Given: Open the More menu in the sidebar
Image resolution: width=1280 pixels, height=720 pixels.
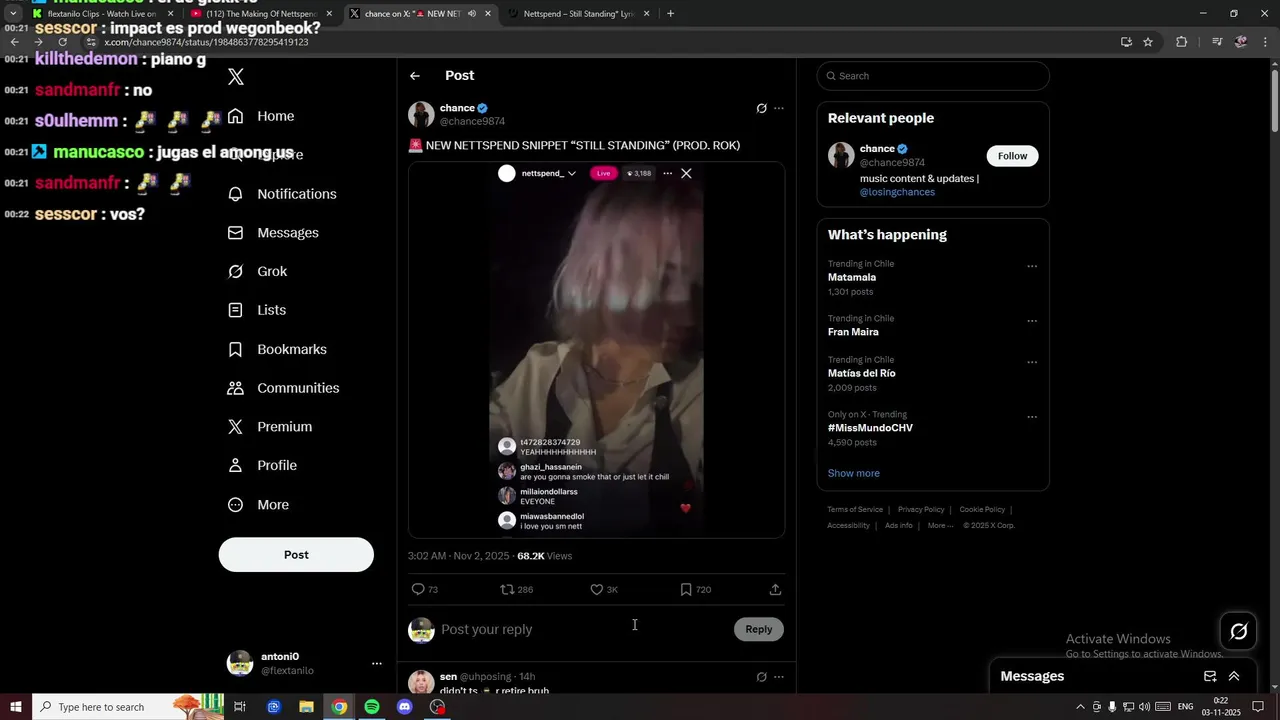Looking at the screenshot, I should click(x=258, y=505).
